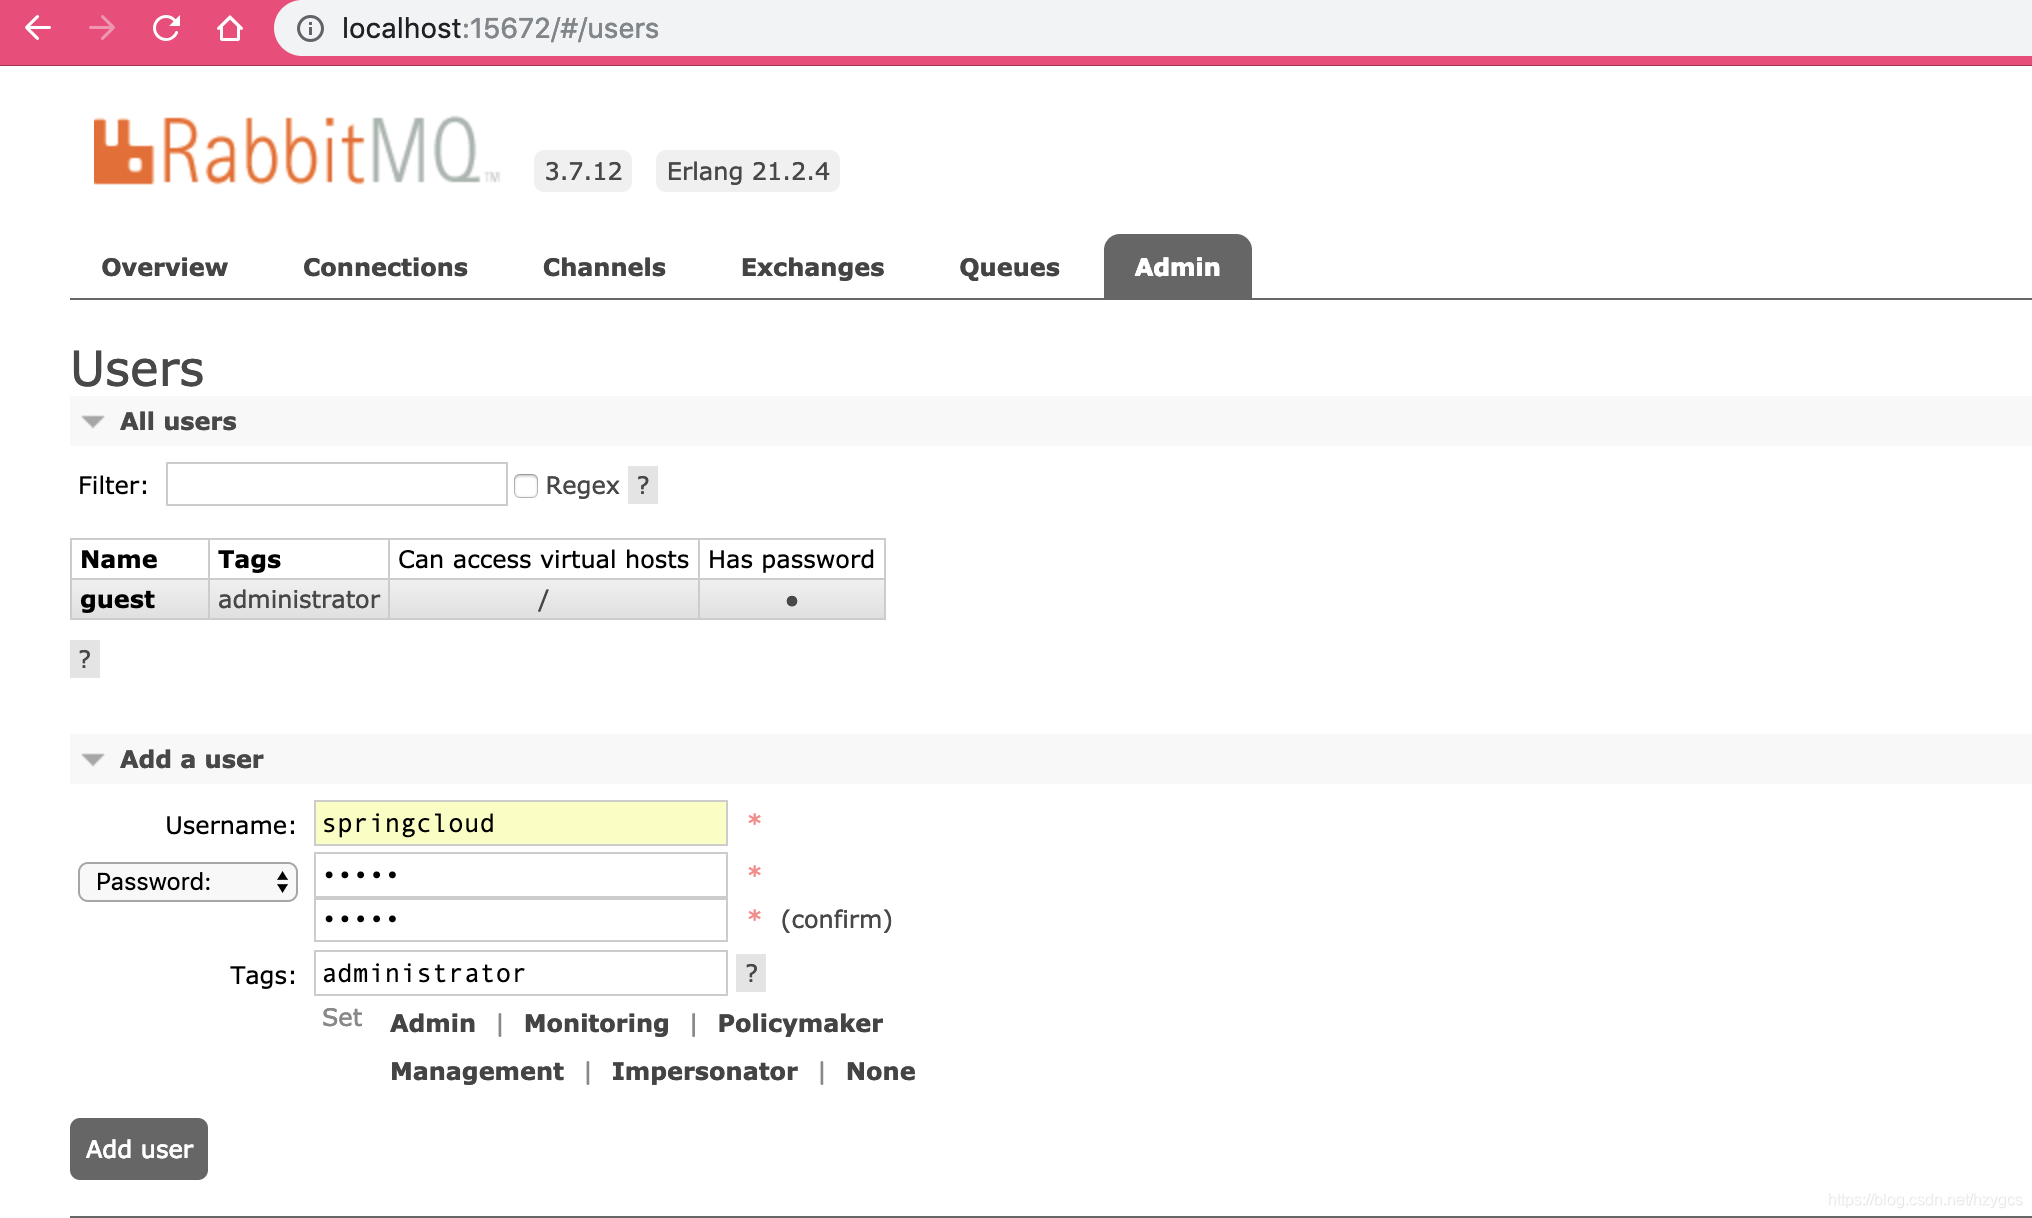Click the Has password column header
Screen dimensions: 2032x1218
click(792, 559)
